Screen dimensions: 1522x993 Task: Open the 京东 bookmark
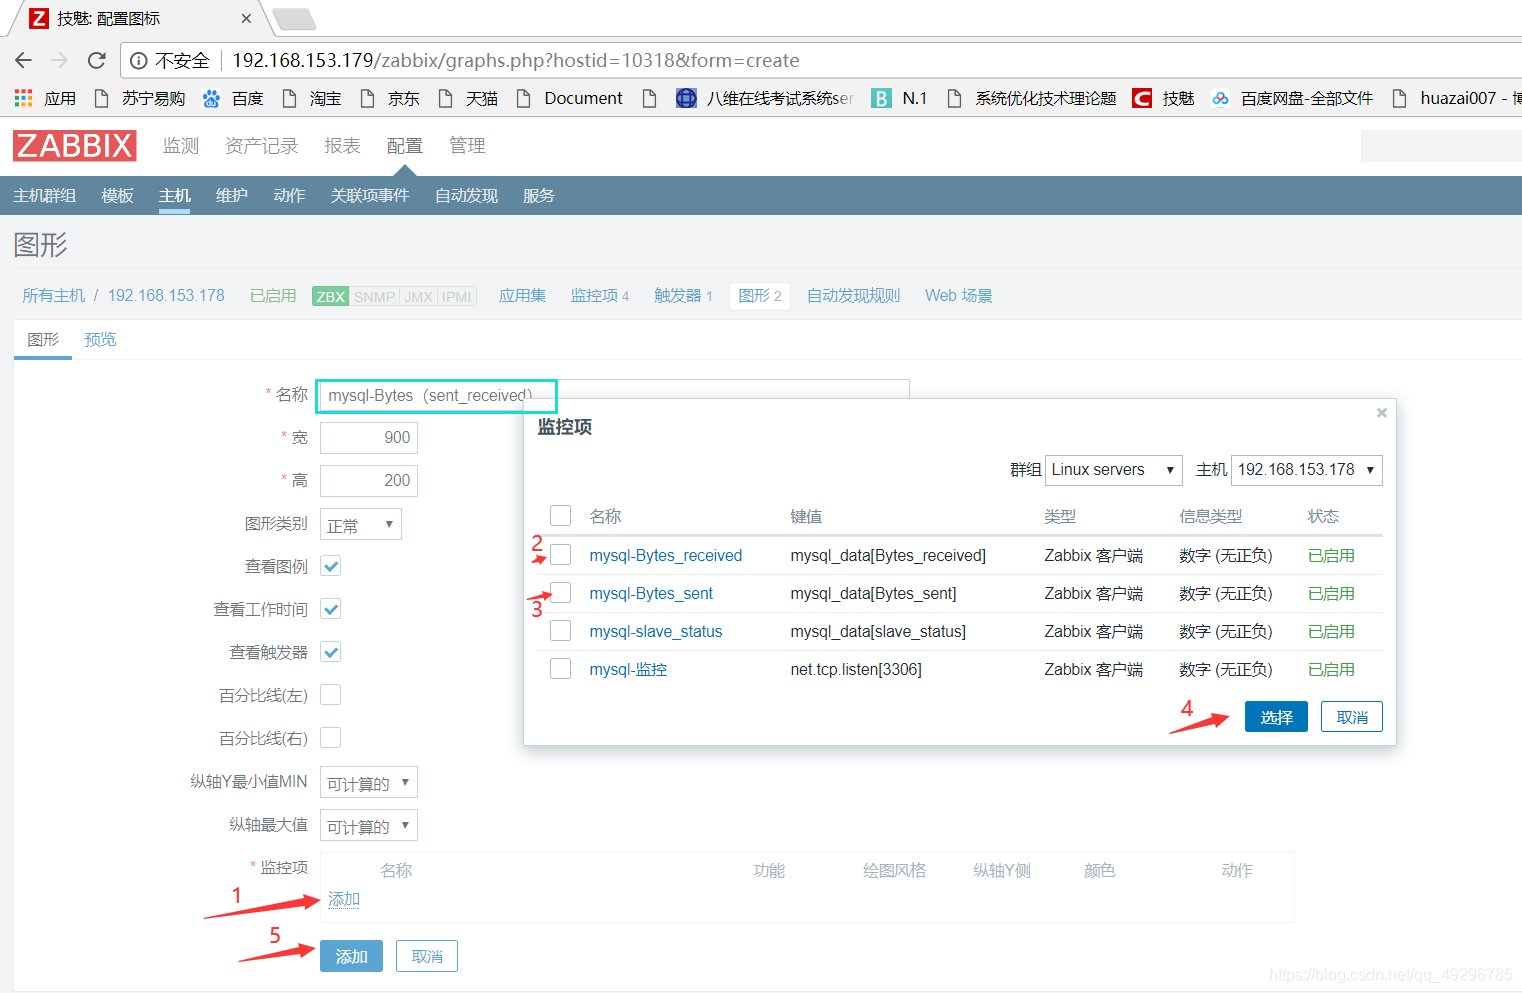[x=390, y=98]
